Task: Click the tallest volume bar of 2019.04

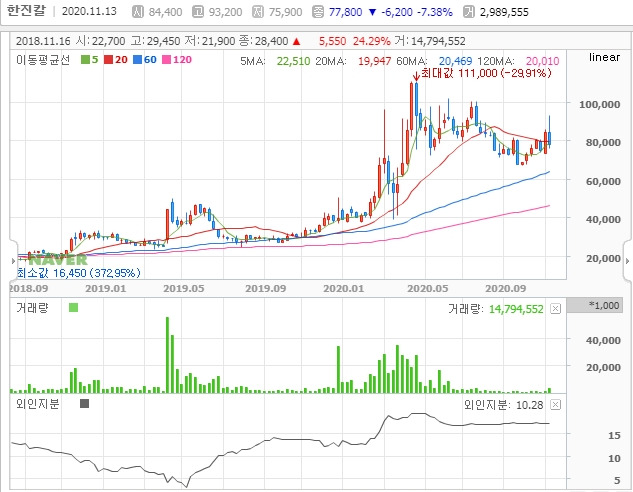Action: [168, 355]
